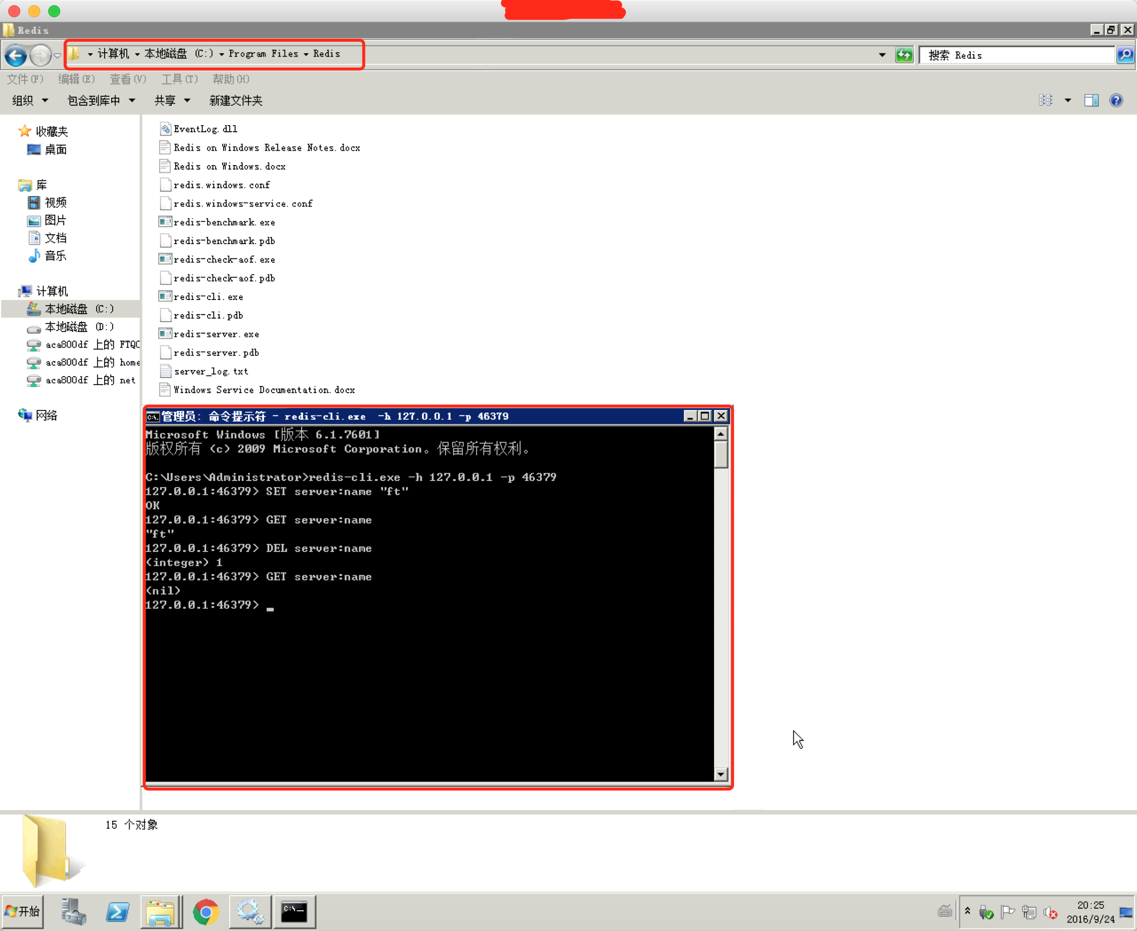Select the redis-server.exe icon

pyautogui.click(x=165, y=334)
